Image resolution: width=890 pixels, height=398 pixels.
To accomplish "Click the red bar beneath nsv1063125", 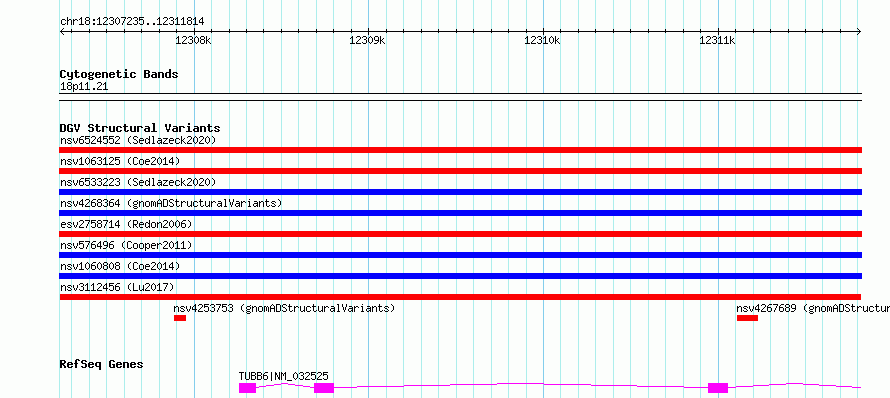I will 460,171.
